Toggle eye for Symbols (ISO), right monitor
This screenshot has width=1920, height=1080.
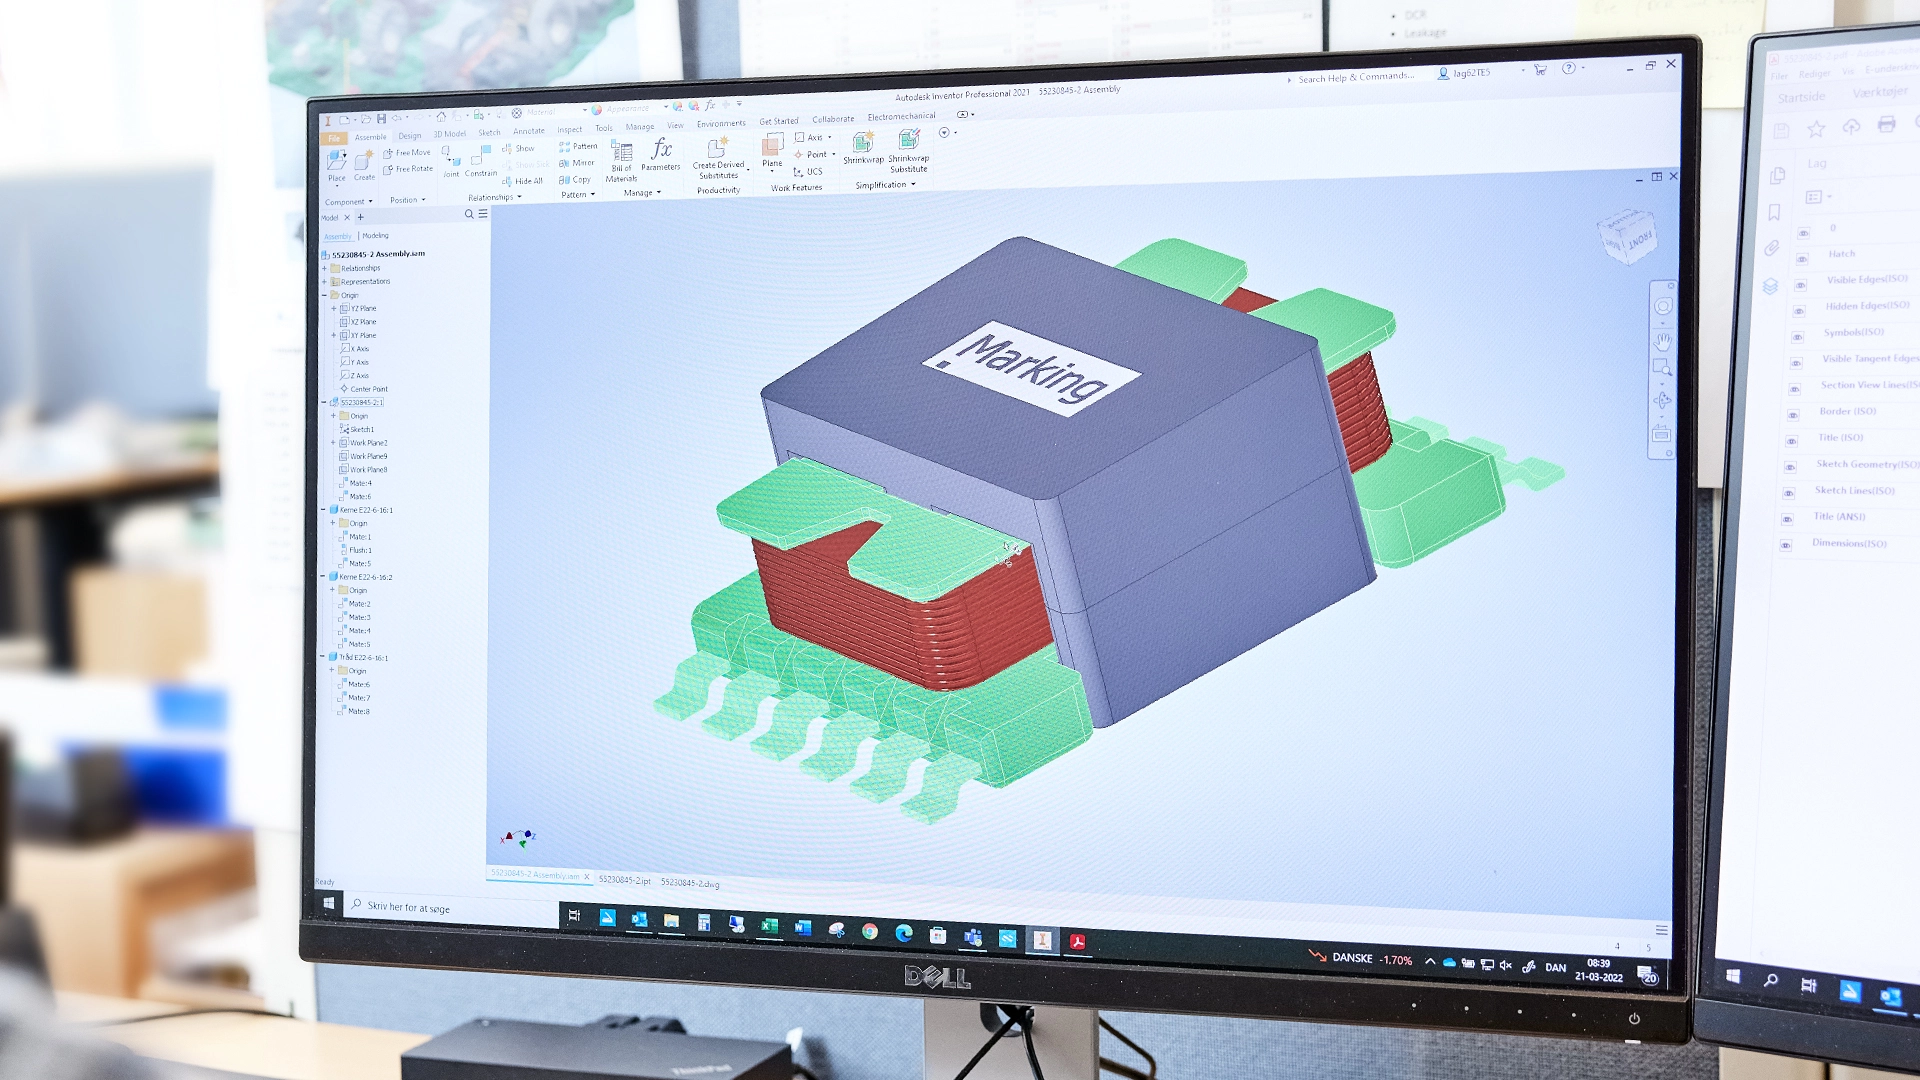[1797, 337]
